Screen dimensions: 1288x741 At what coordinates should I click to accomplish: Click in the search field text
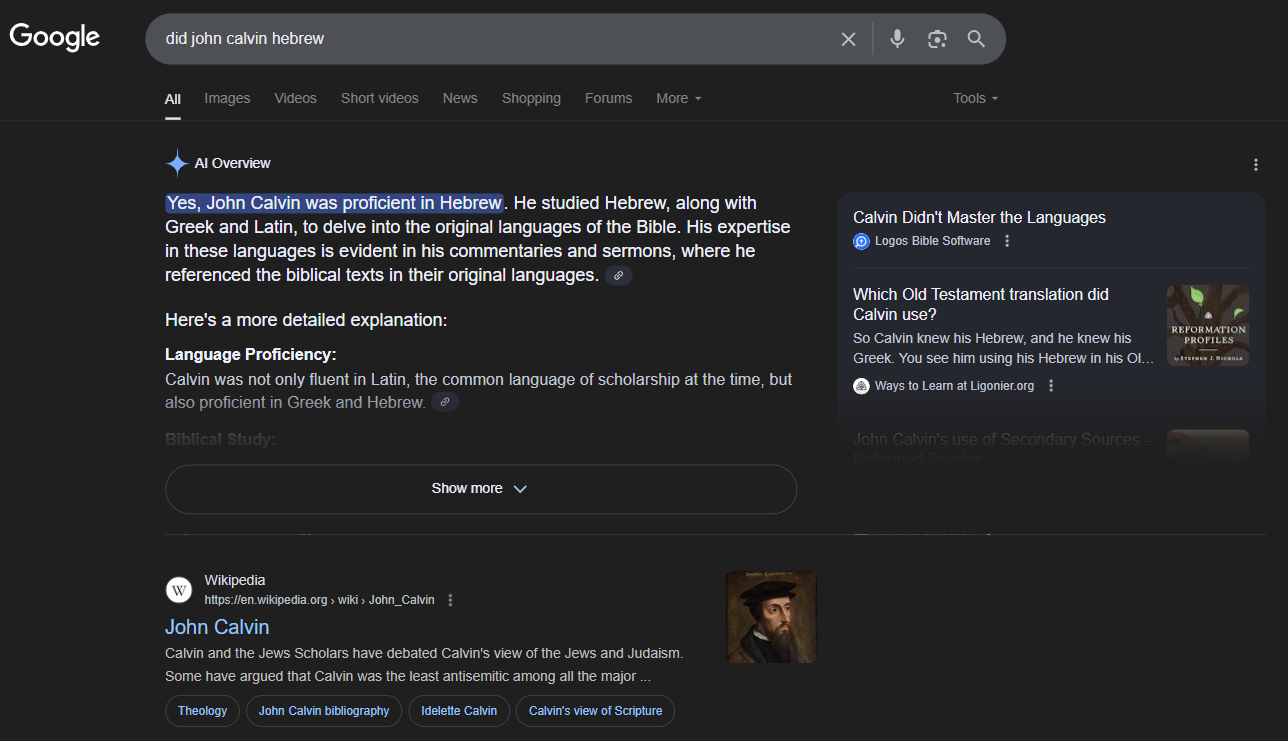[x=245, y=39]
